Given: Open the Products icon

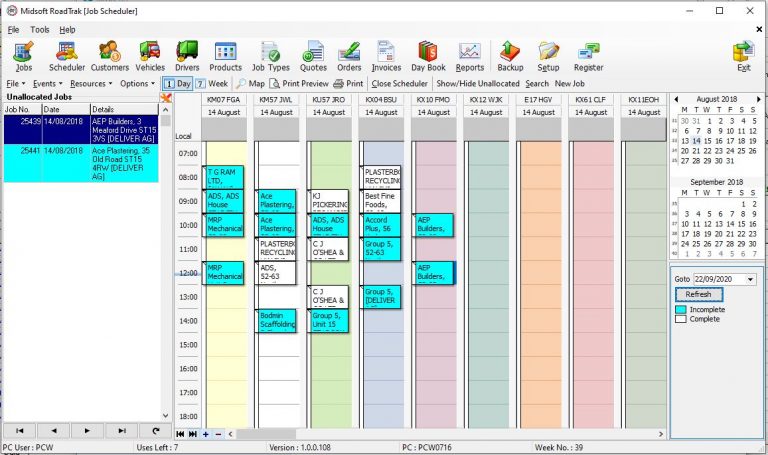Looking at the screenshot, I should tap(225, 56).
